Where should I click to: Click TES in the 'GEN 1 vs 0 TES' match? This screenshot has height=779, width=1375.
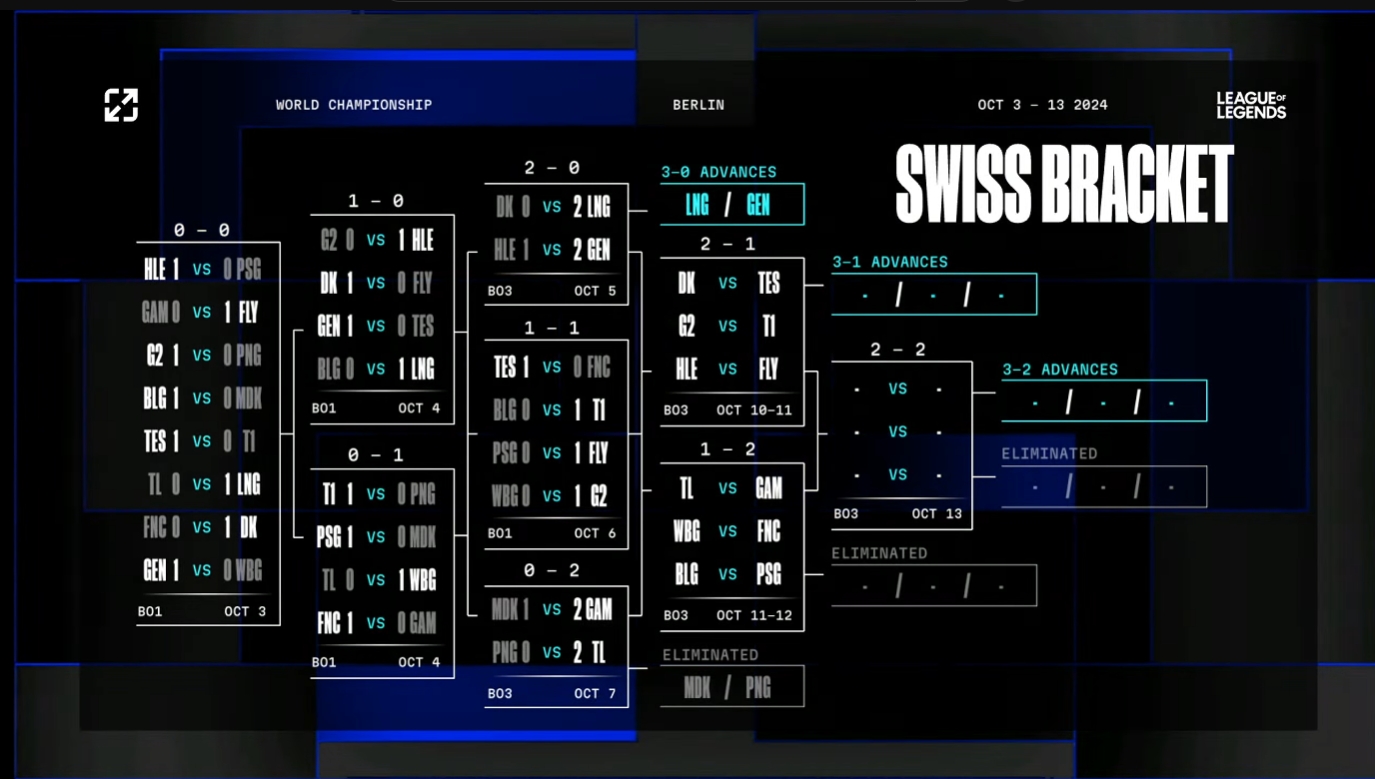[423, 326]
